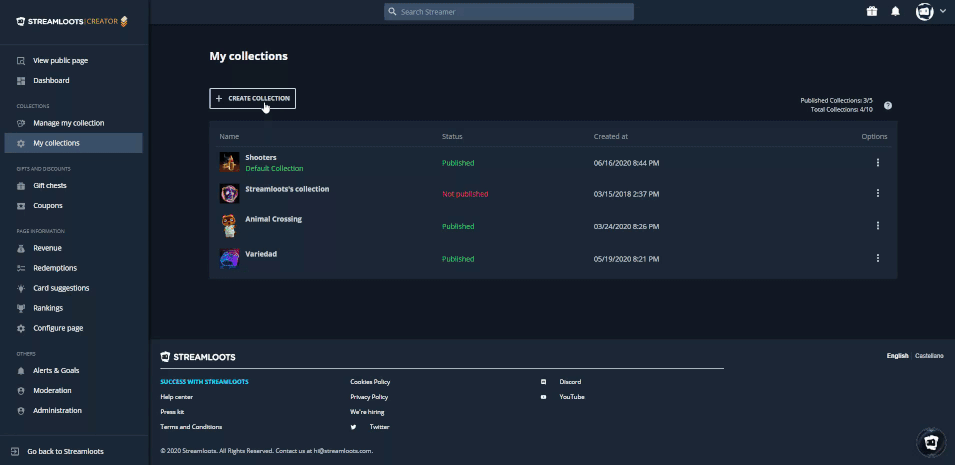Screen dimensions: 955x465
Task: Click the Not published status
Action: 465,194
